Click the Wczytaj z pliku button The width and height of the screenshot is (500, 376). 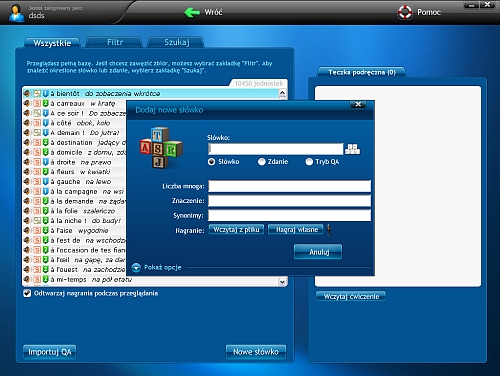(236, 230)
